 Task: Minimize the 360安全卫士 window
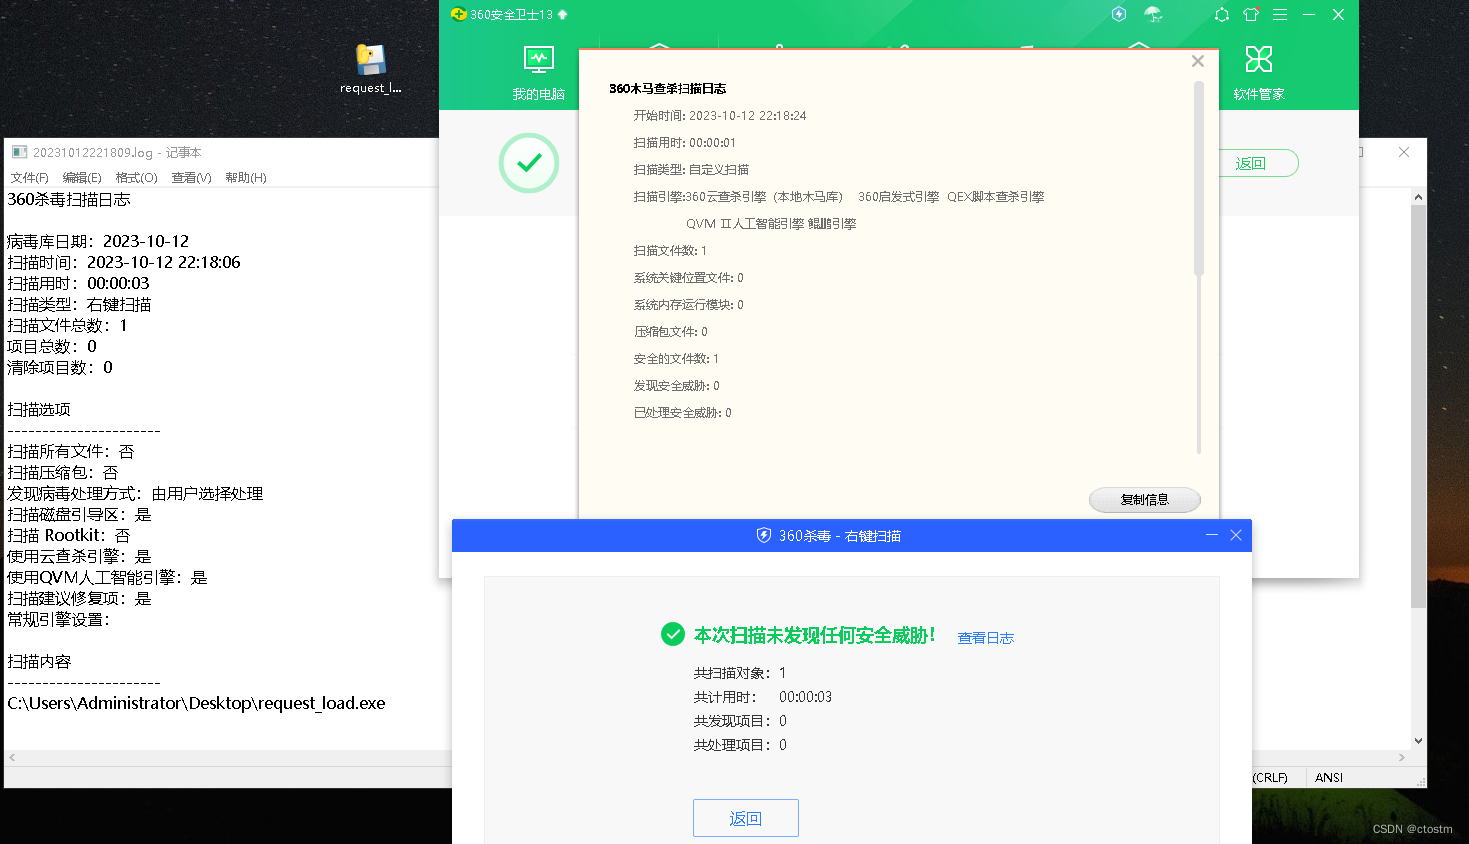pos(1309,14)
